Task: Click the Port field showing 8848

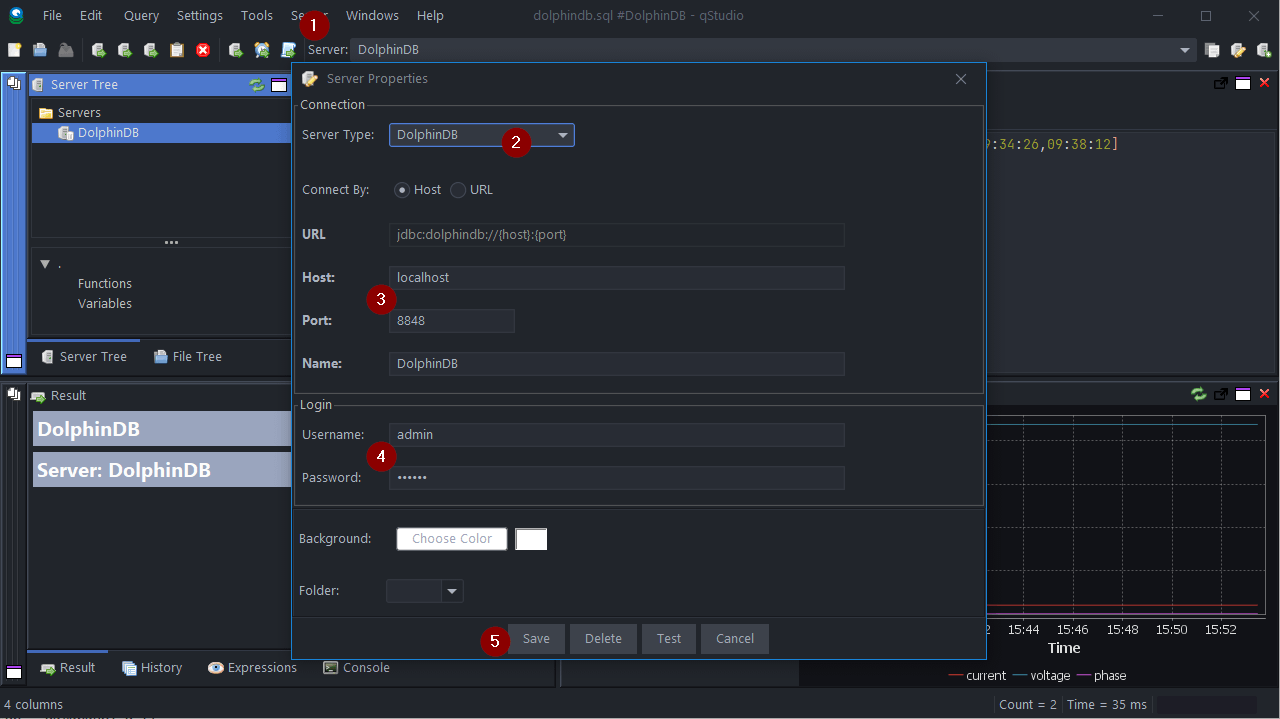Action: [452, 321]
